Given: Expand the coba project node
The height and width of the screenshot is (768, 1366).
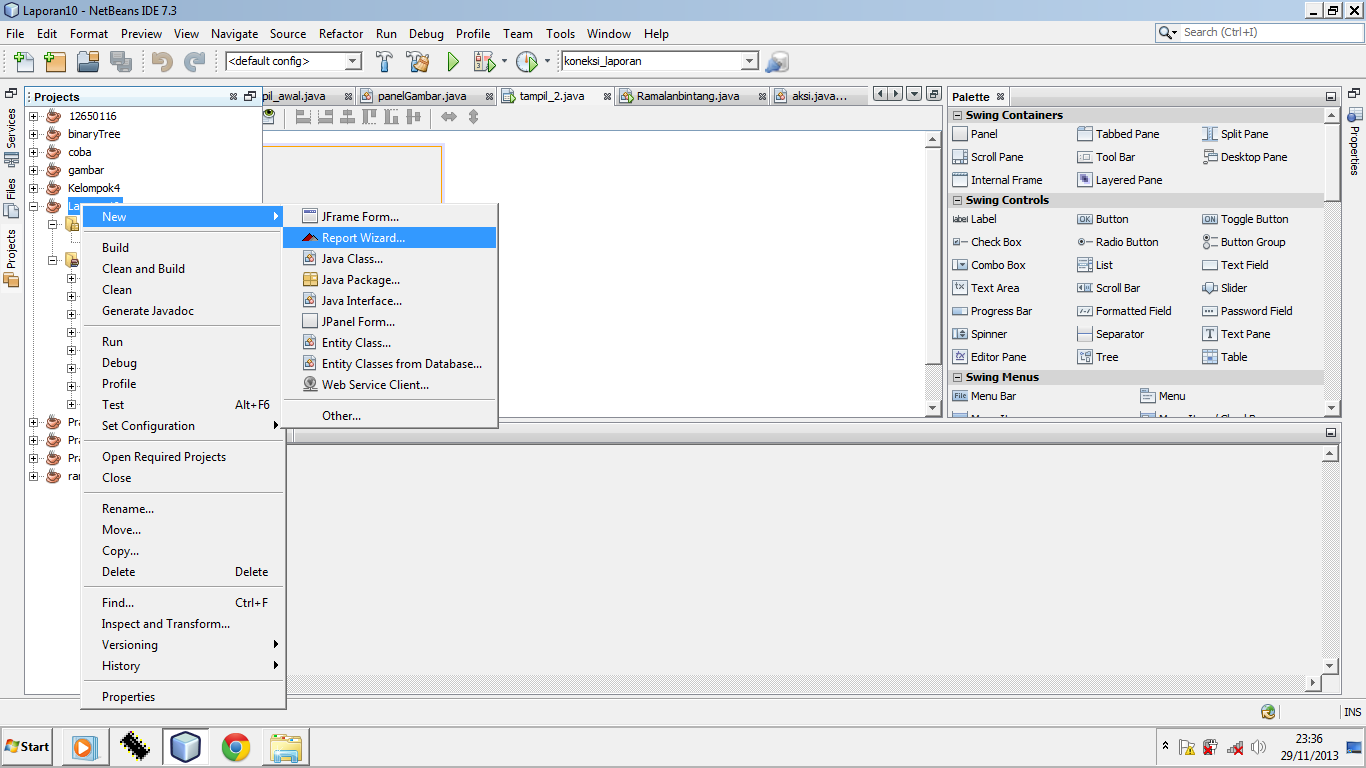Looking at the screenshot, I should tap(33, 152).
